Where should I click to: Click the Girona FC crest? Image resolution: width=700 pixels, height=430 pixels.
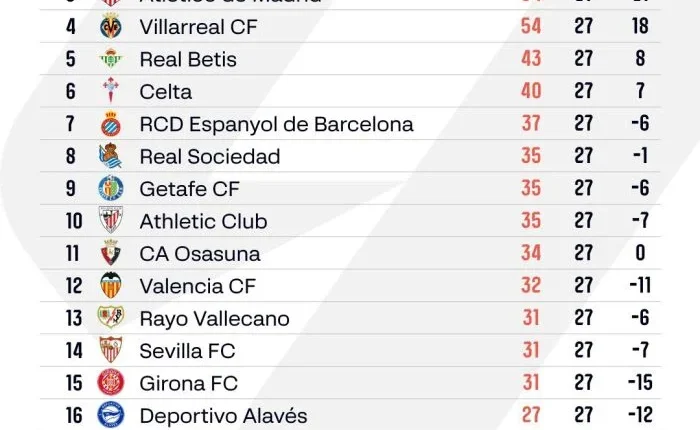point(110,382)
